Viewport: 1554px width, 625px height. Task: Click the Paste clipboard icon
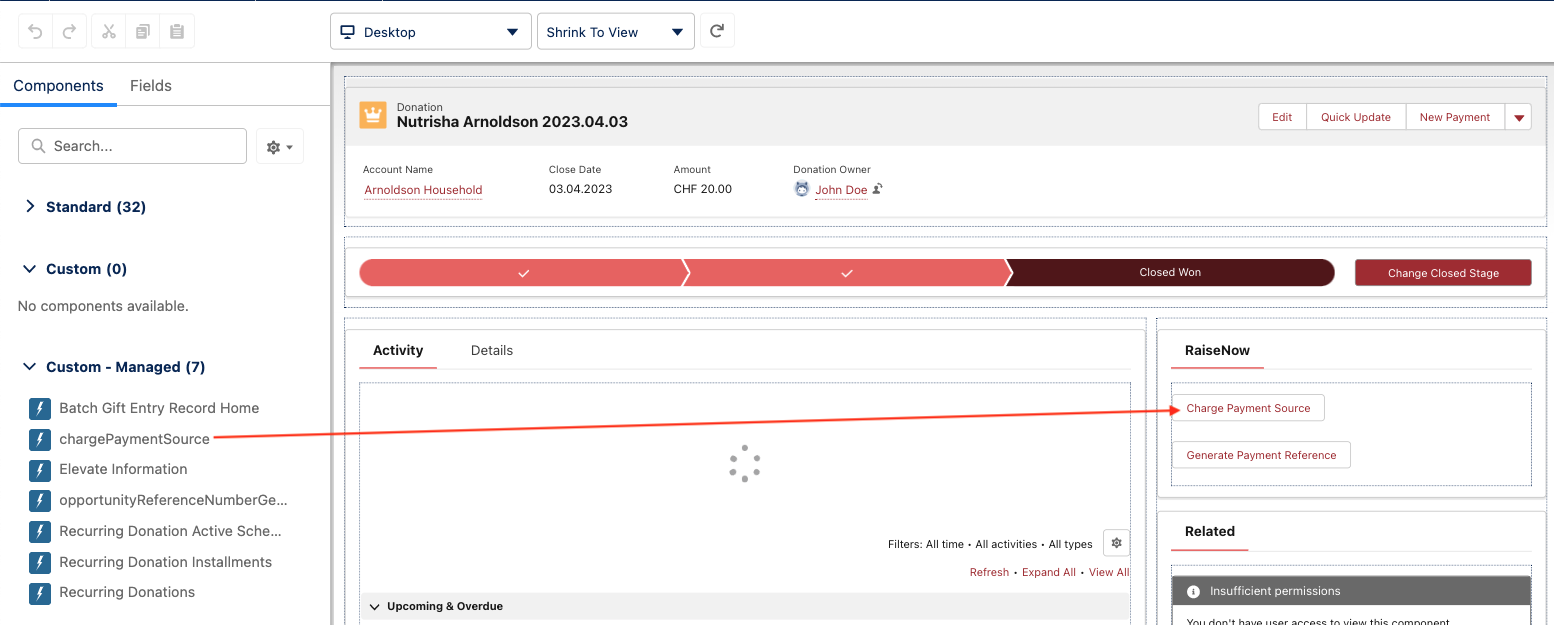coord(177,32)
